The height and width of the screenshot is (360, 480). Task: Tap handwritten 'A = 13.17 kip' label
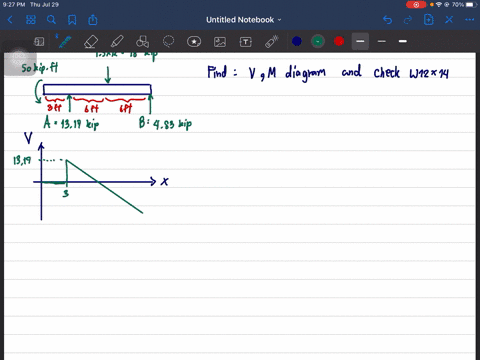click(71, 123)
